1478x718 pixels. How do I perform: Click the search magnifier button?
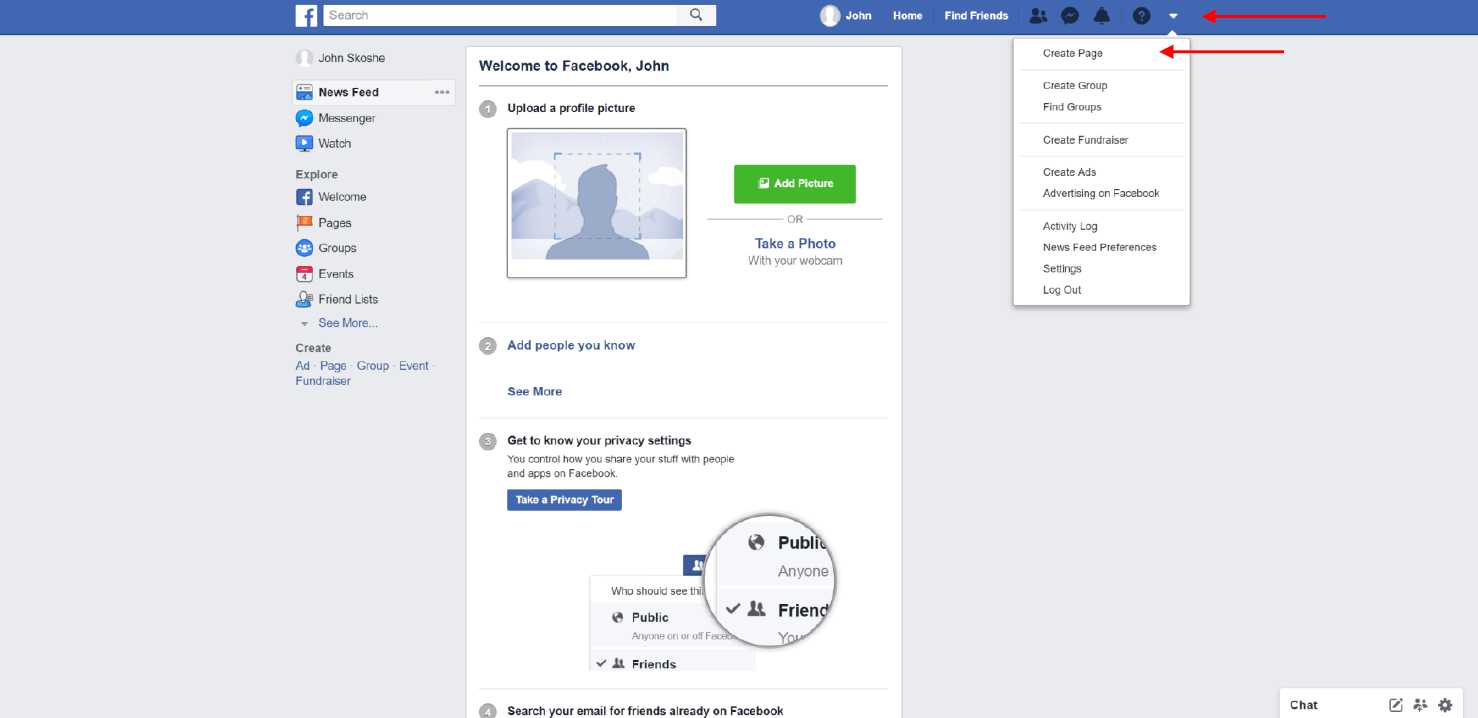tap(697, 15)
